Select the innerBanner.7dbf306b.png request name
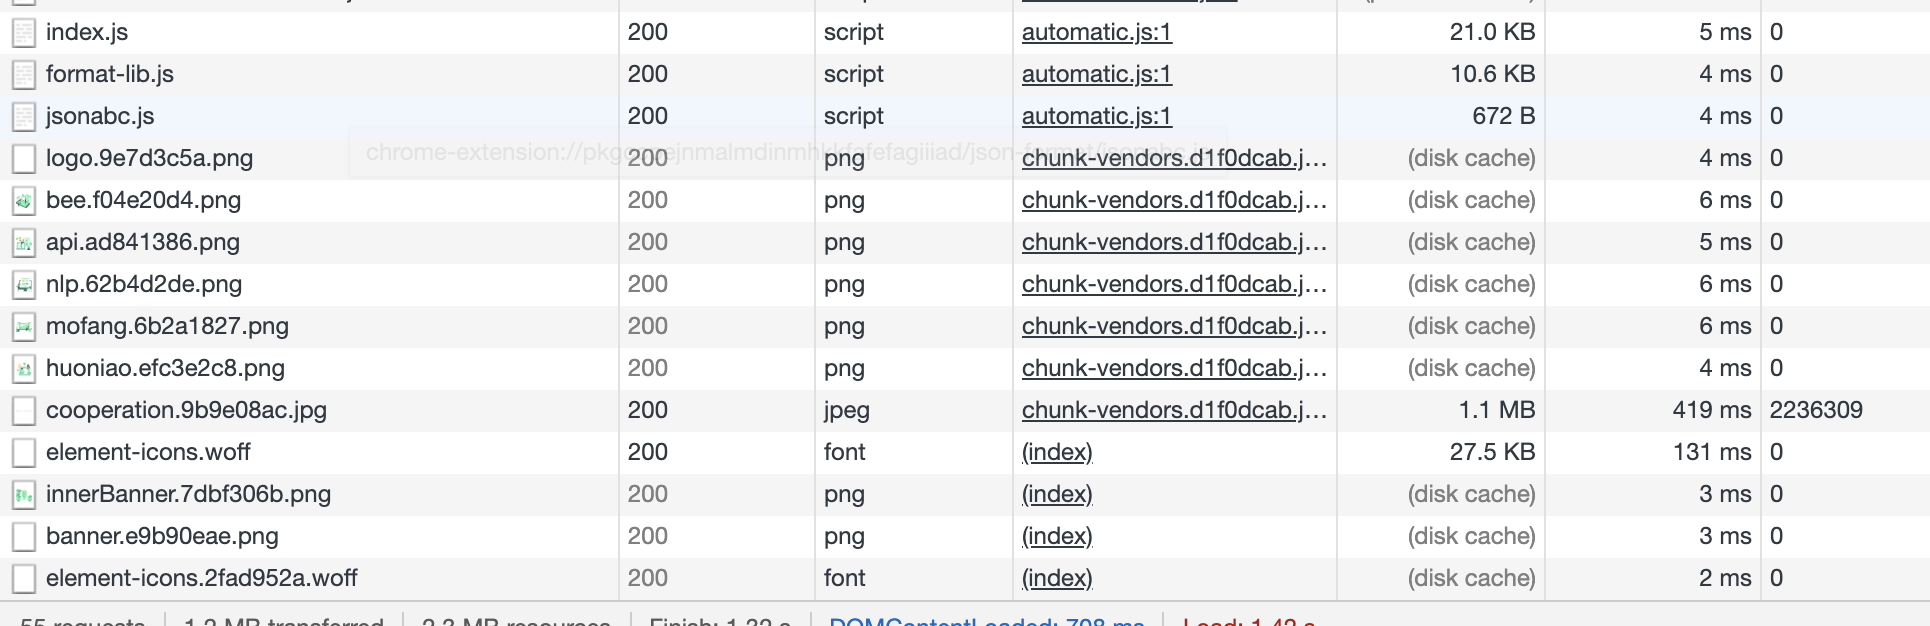Image resolution: width=1930 pixels, height=626 pixels. pyautogui.click(x=188, y=494)
